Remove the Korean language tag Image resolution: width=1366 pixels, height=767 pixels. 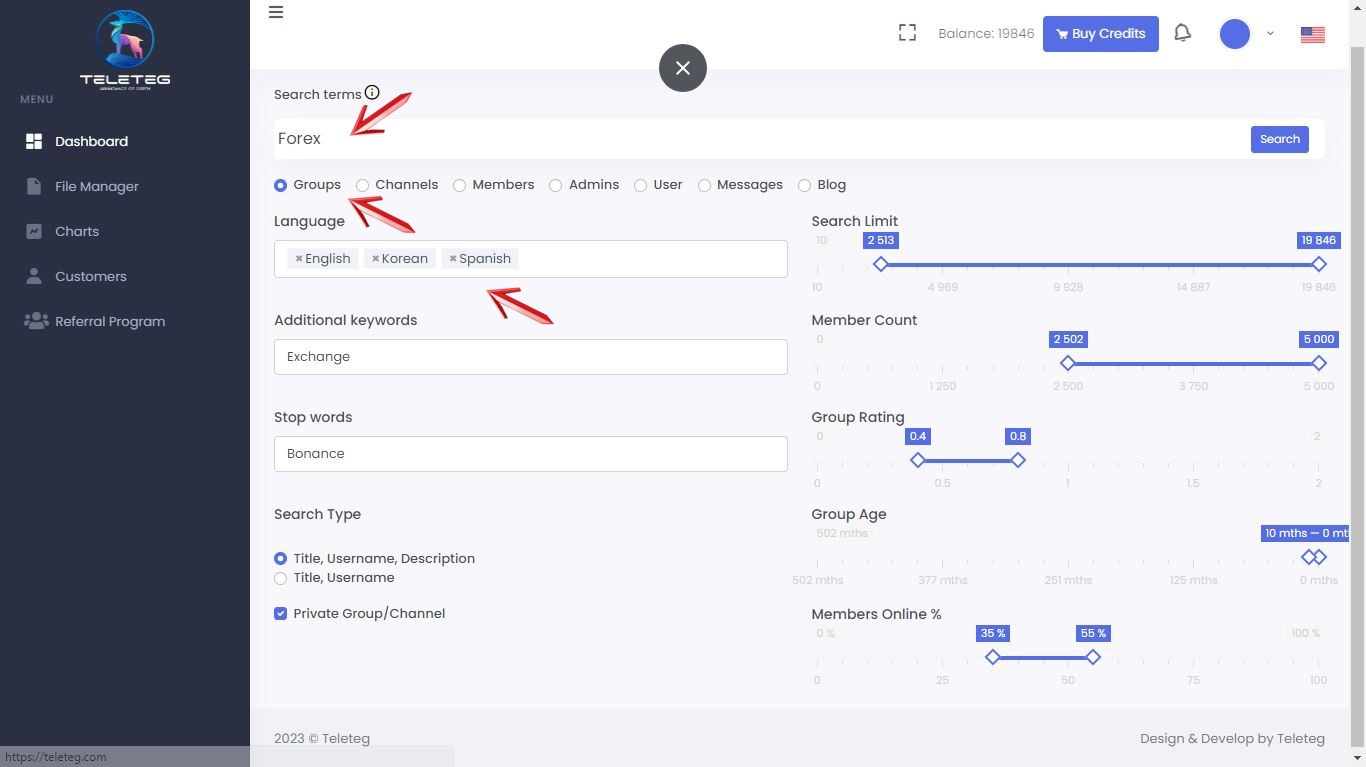pyautogui.click(x=375, y=259)
